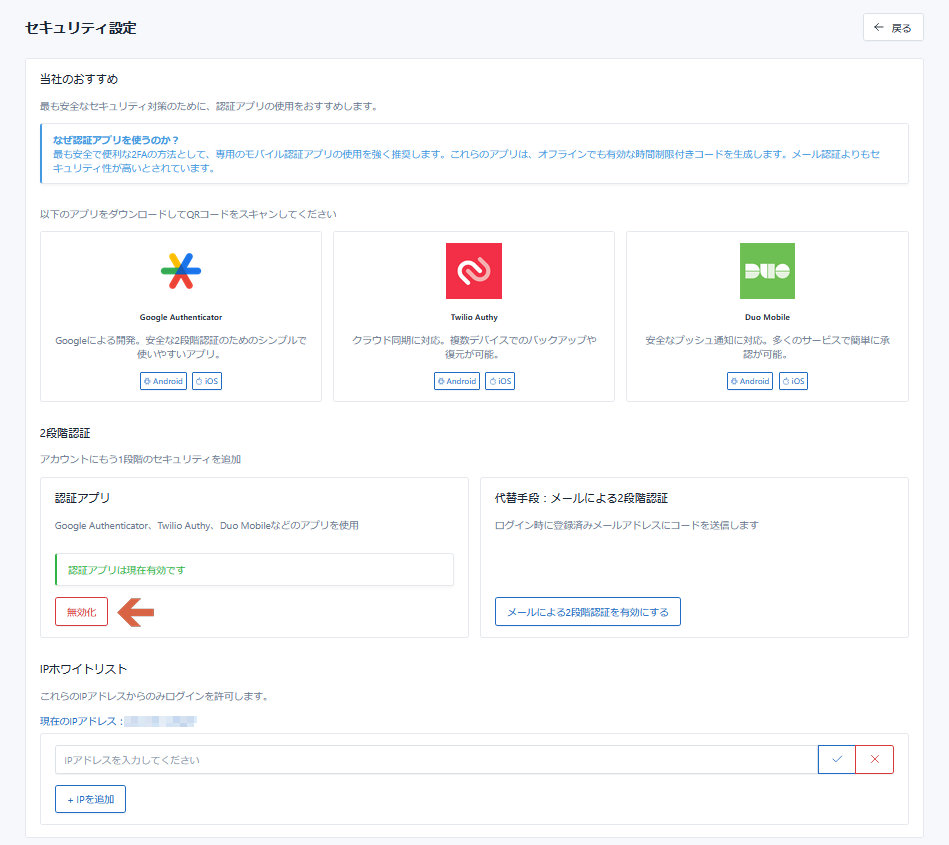949x845 pixels.
Task: Click the Duo Mobile logo icon
Action: (x=767, y=271)
